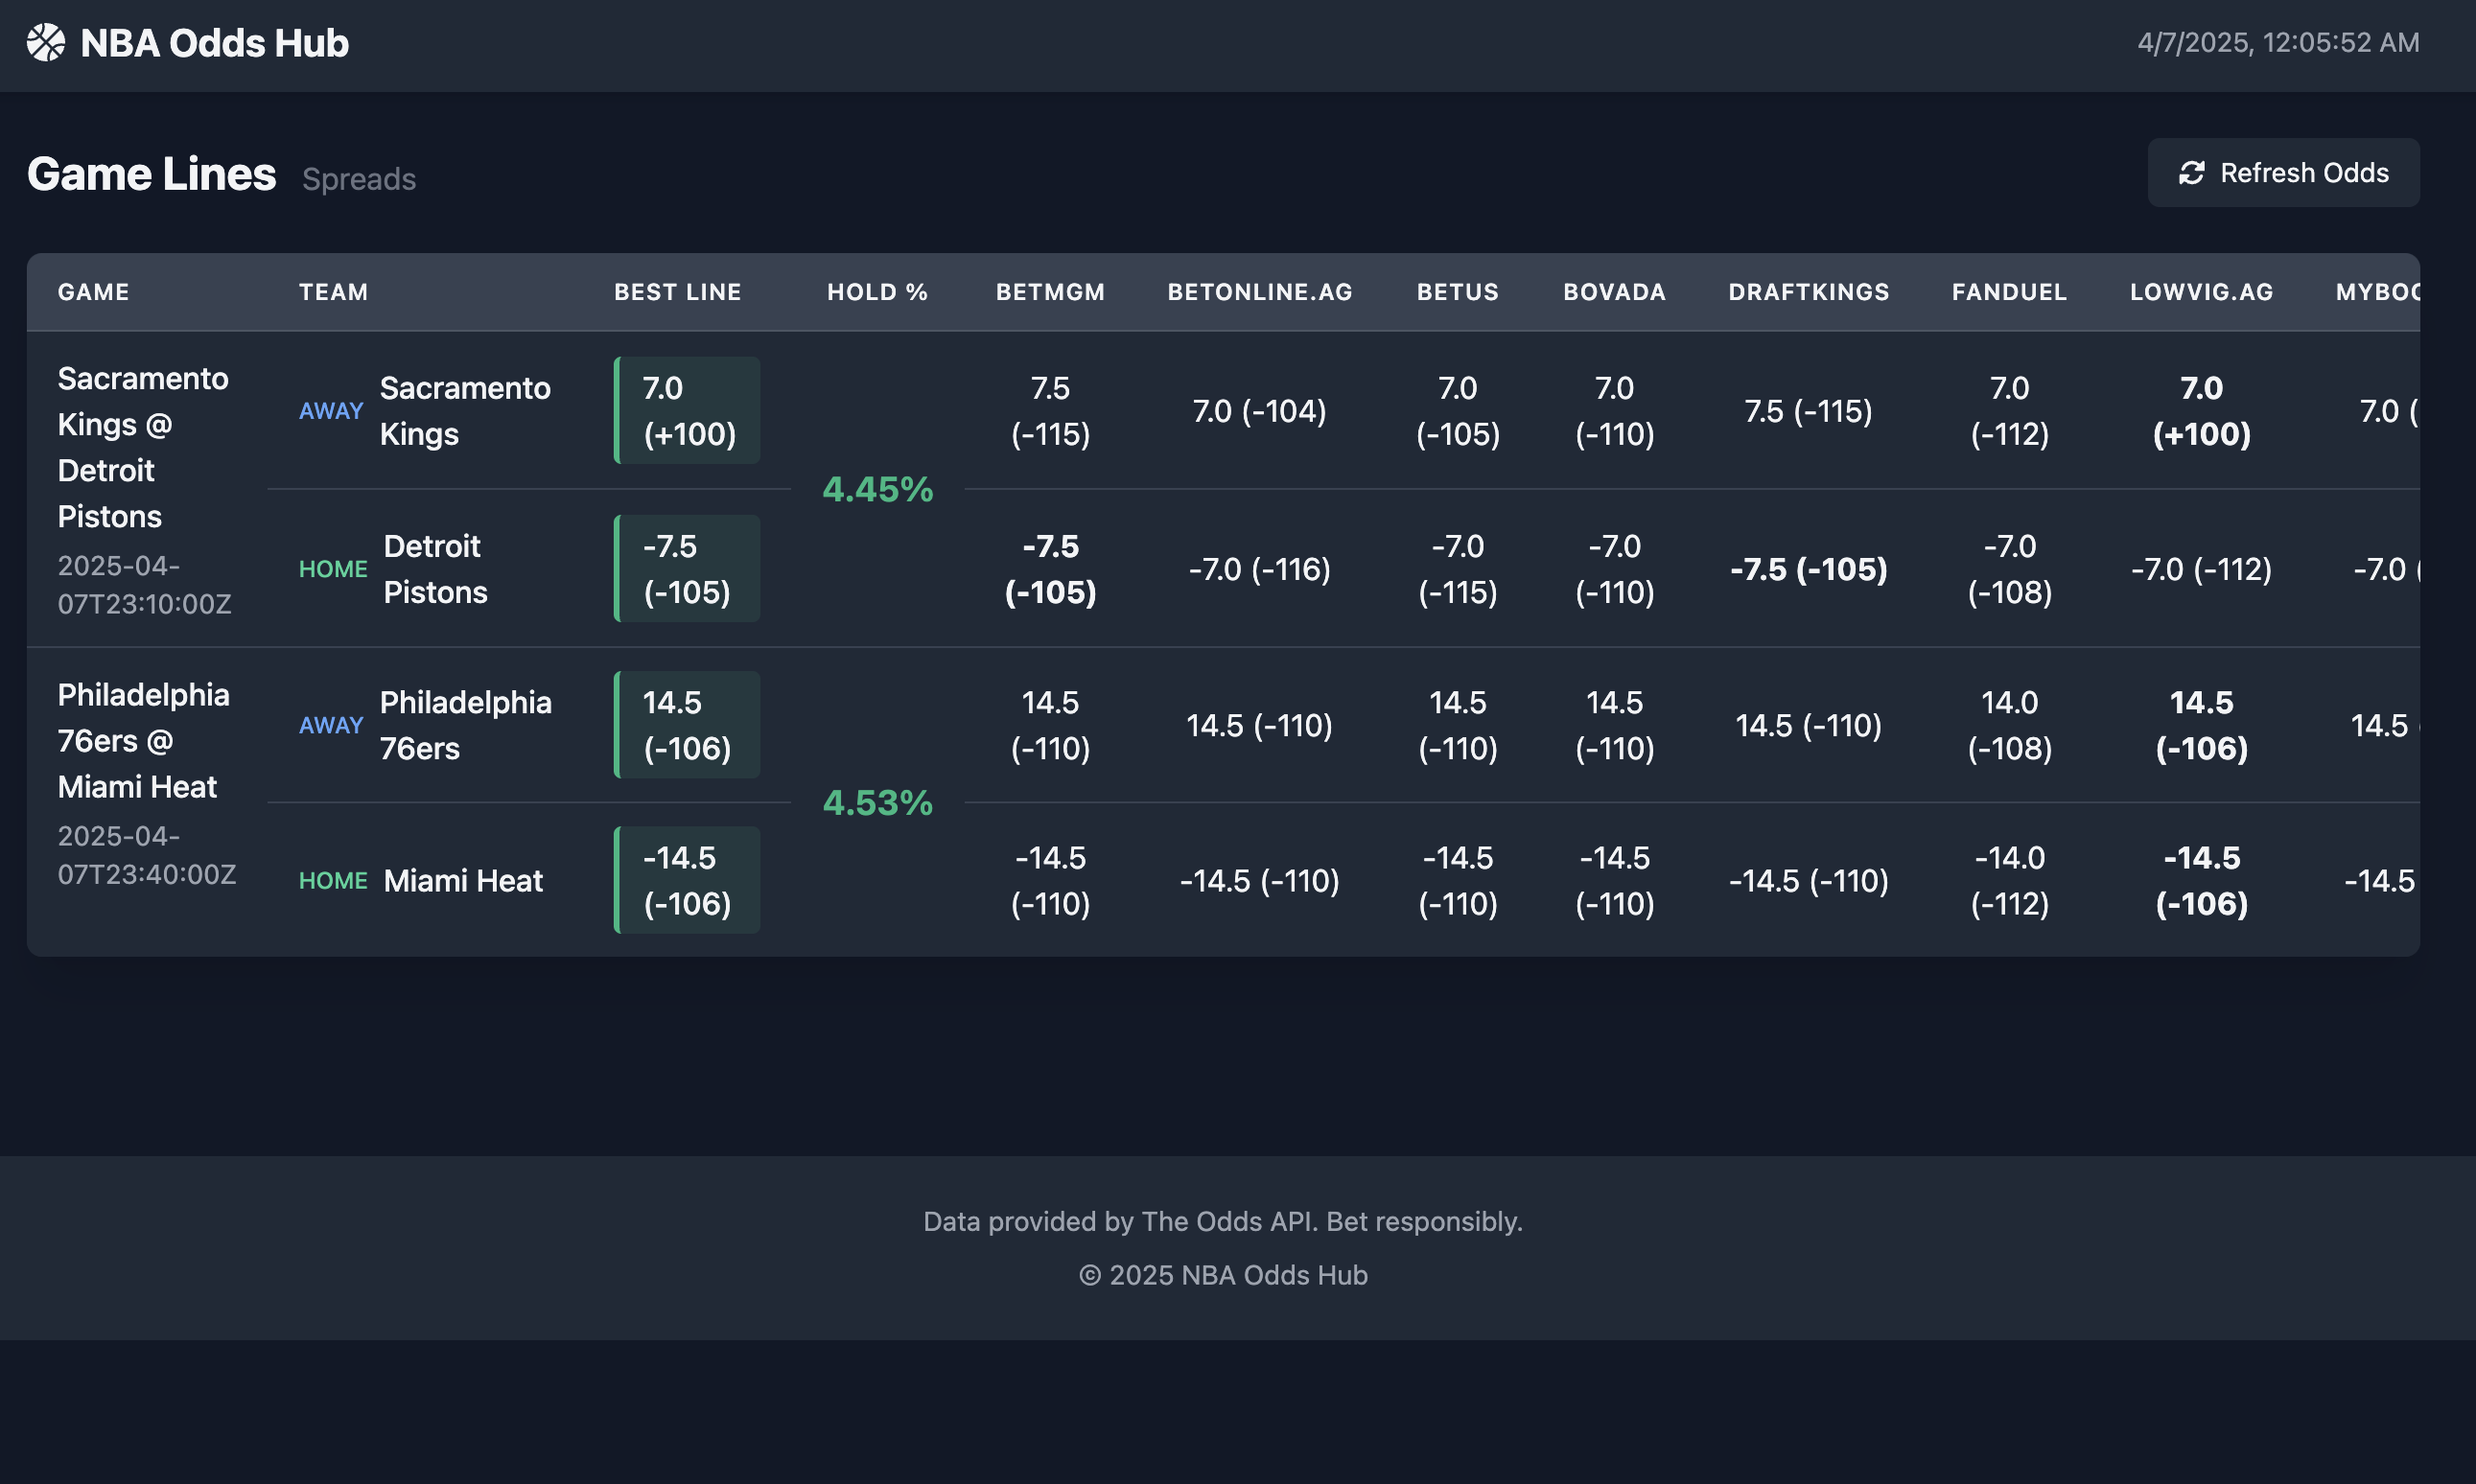Click the Kings BetMGM 7.5 (-115) cell

pos(1050,410)
